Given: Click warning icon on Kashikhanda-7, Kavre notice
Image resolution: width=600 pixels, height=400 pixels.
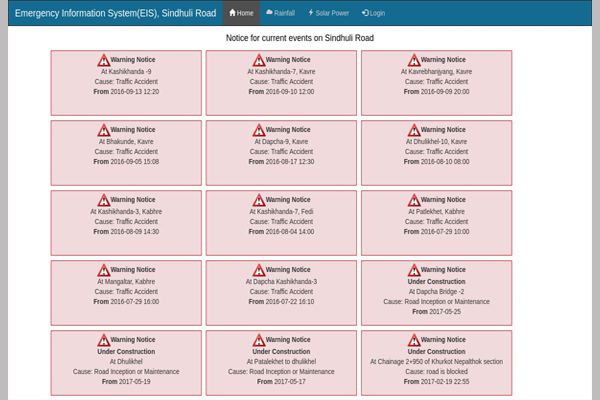Looking at the screenshot, I should click(259, 60).
